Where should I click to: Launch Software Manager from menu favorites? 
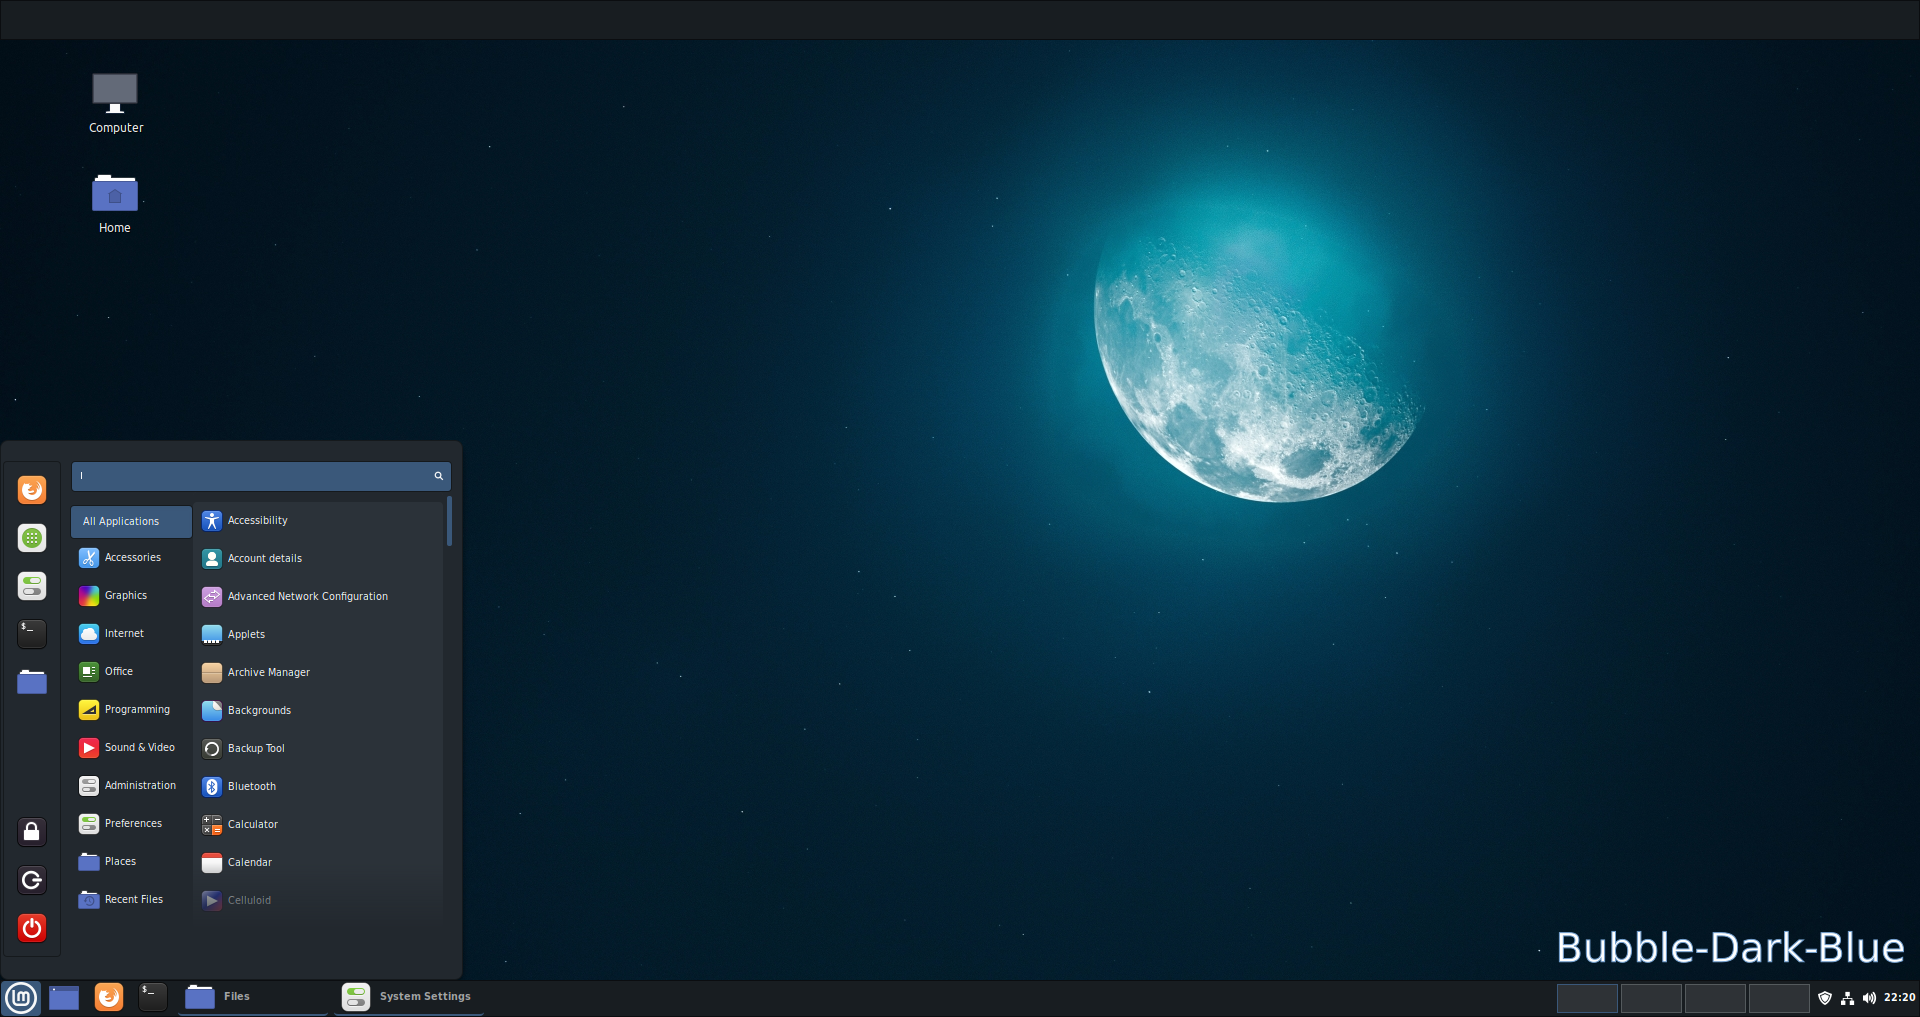[32, 538]
